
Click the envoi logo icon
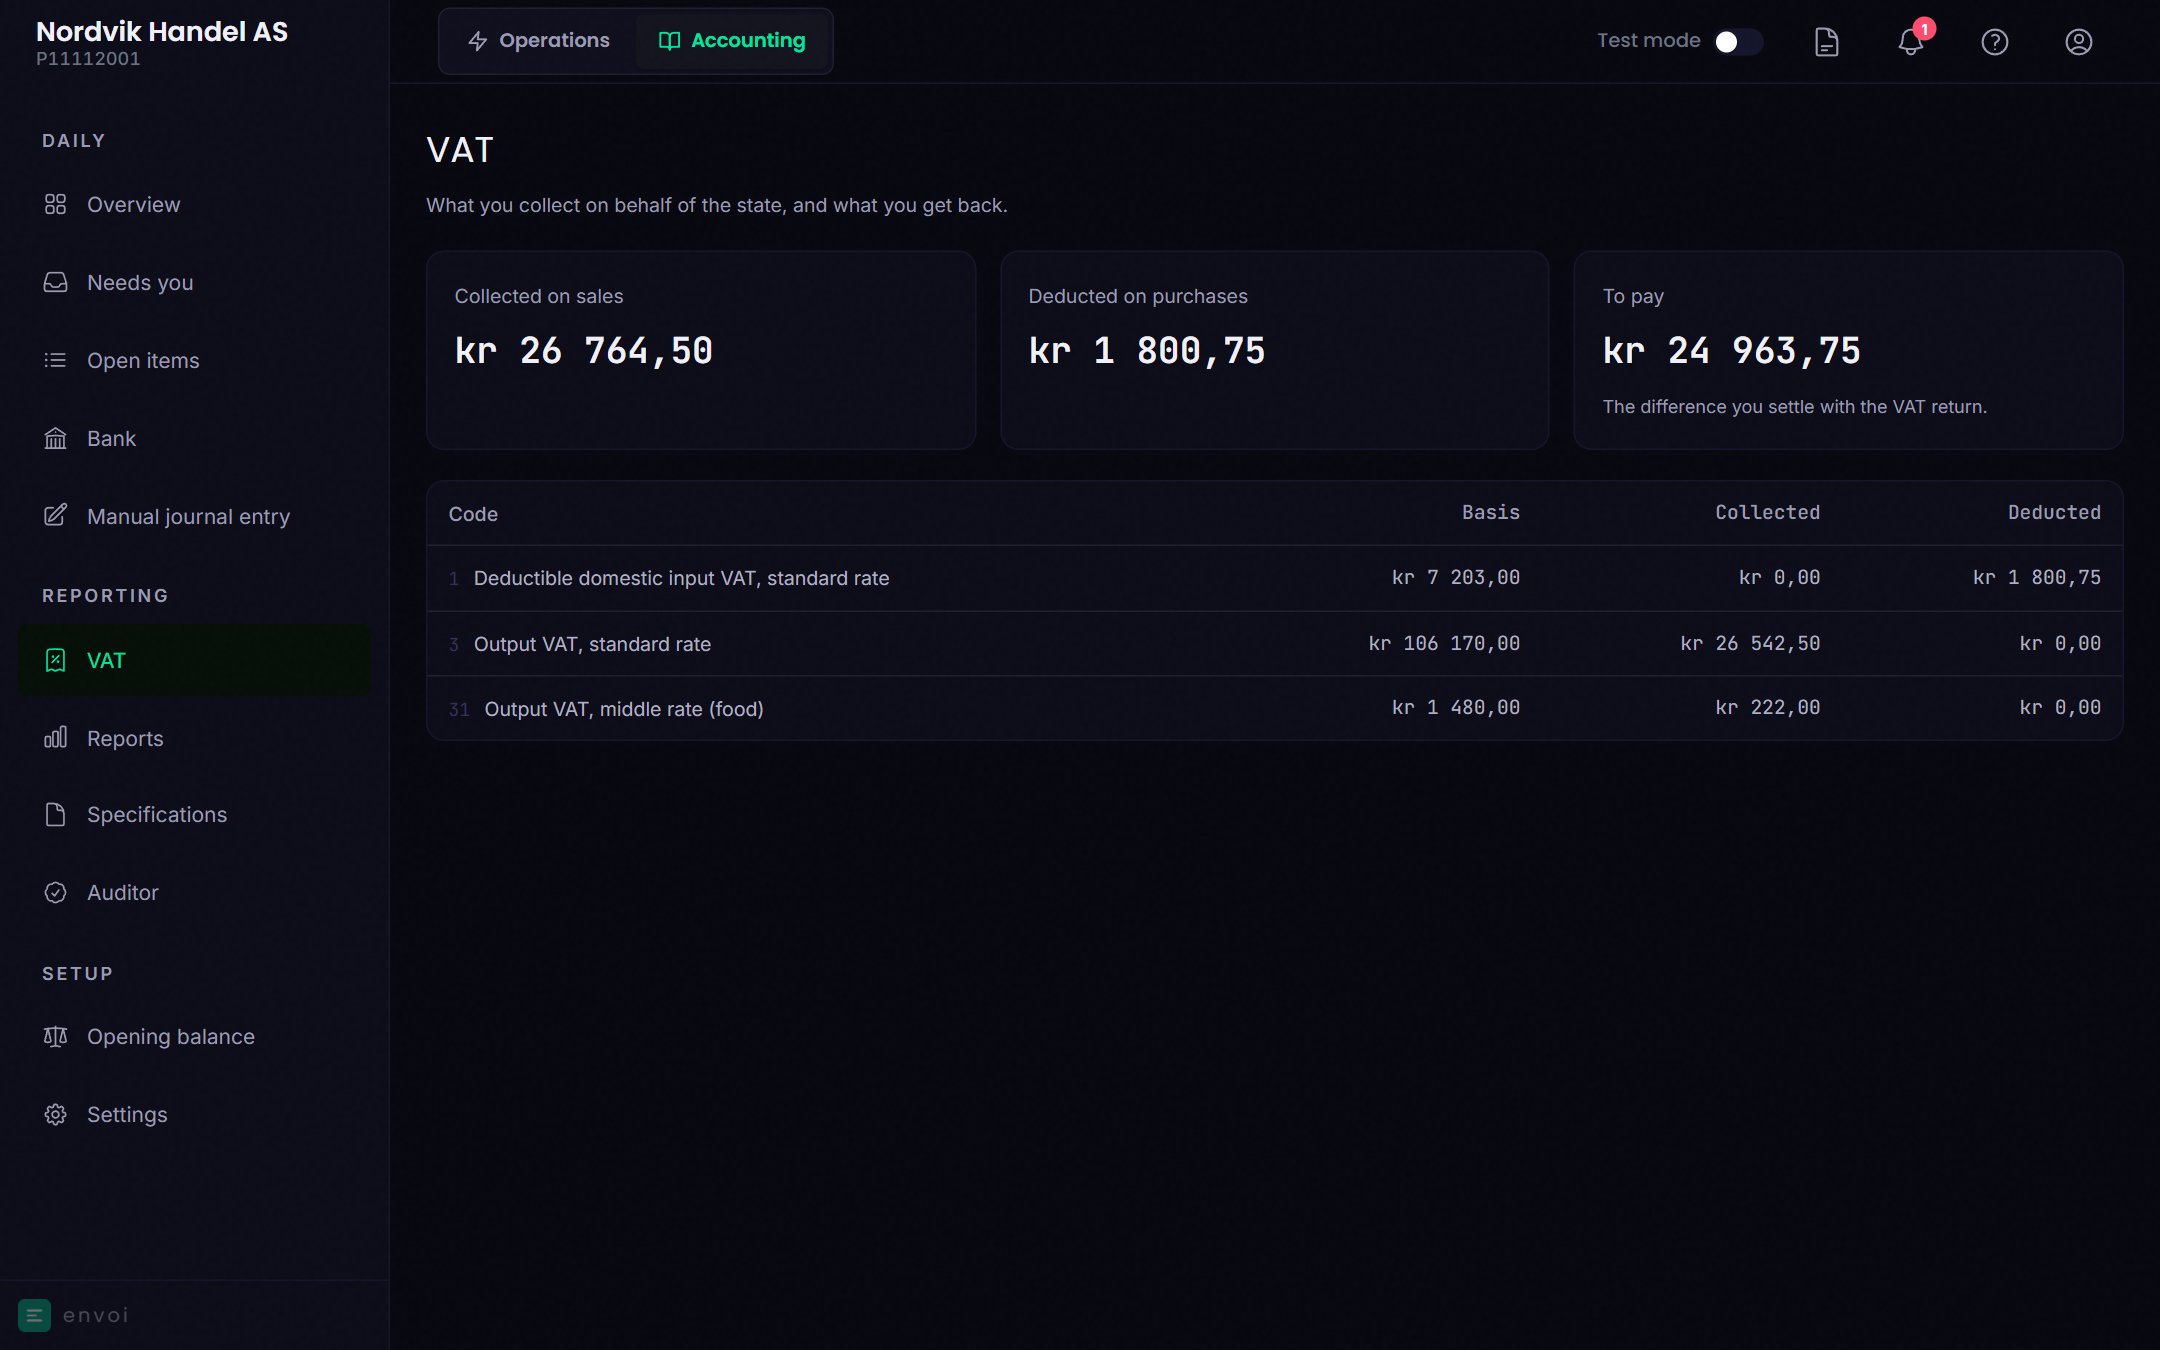[x=34, y=1315]
